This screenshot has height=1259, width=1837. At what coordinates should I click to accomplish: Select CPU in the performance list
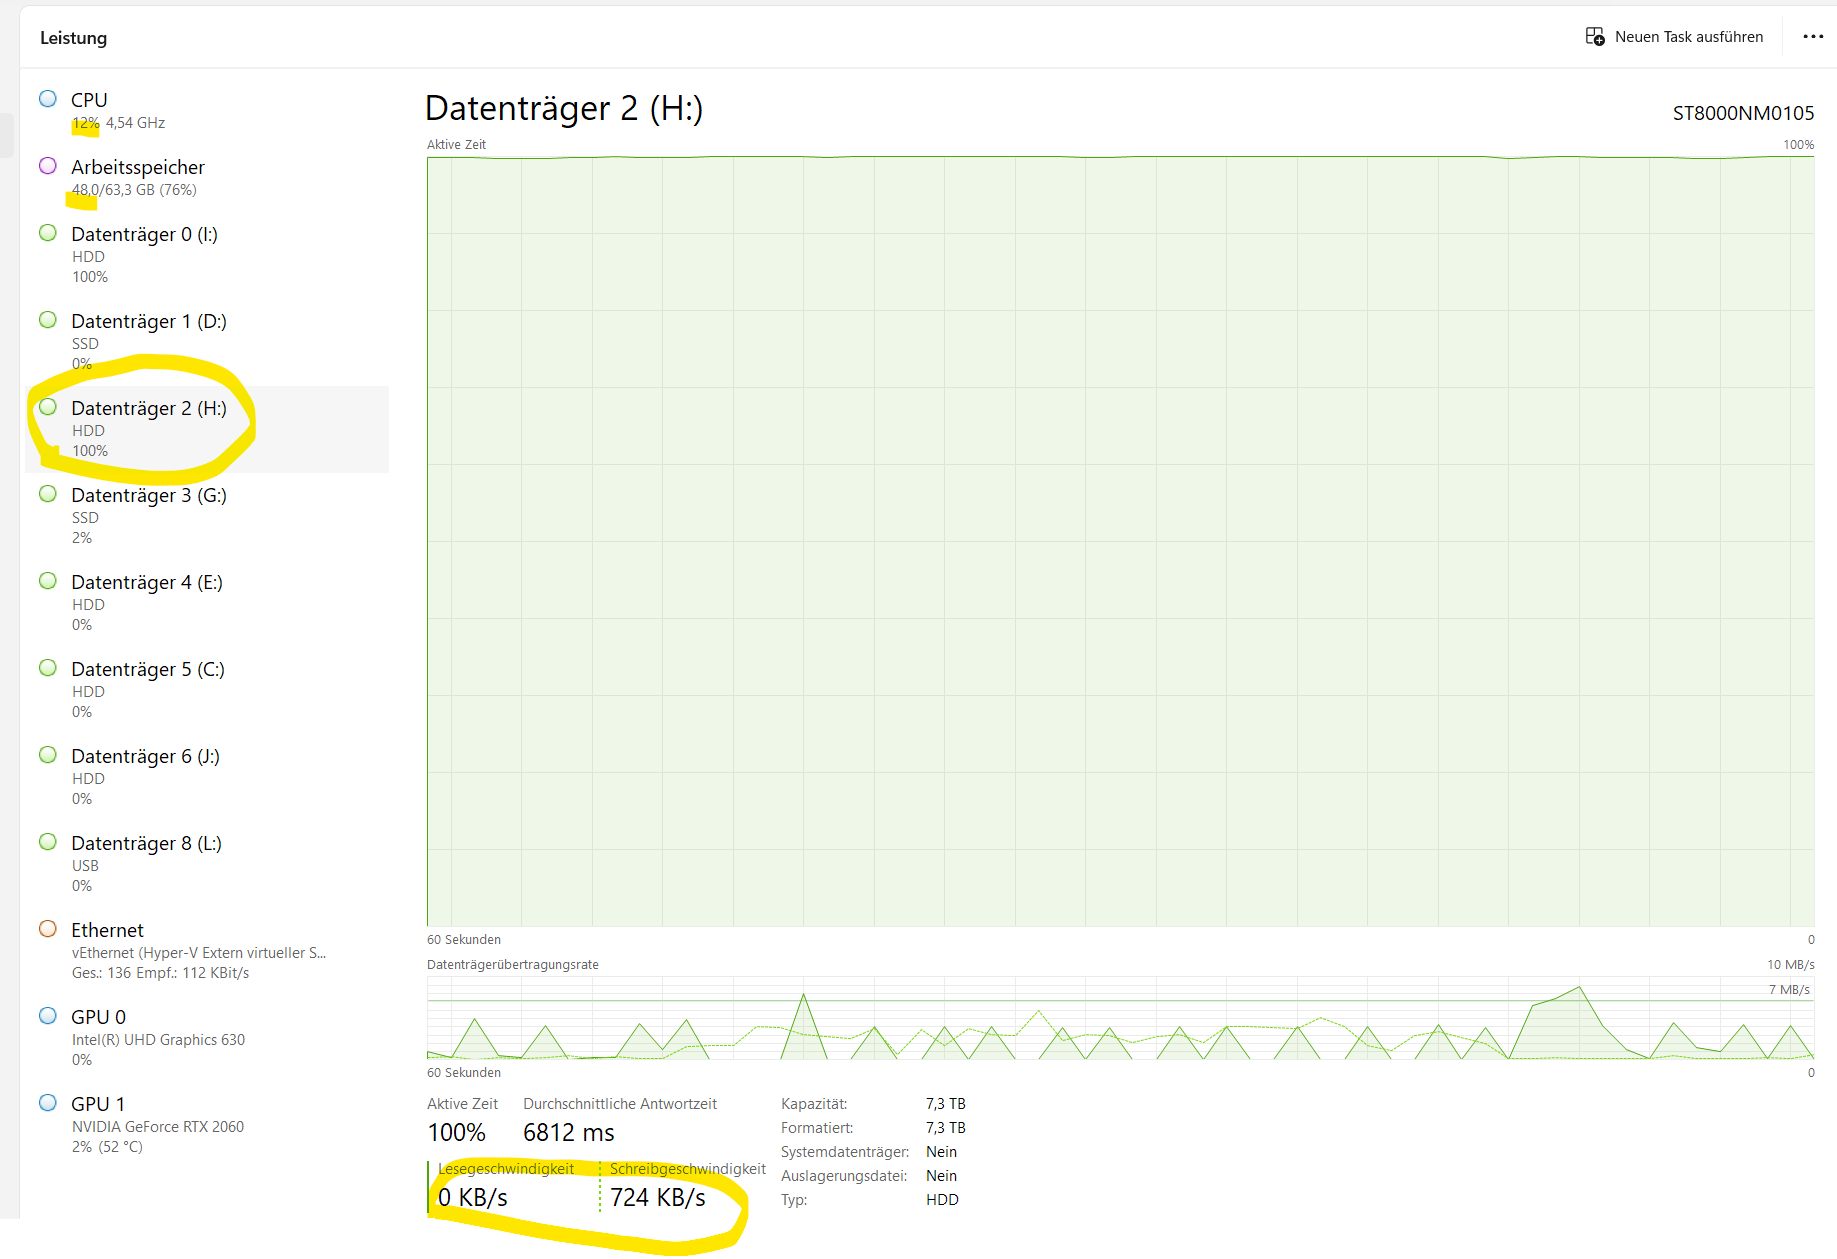(x=207, y=111)
